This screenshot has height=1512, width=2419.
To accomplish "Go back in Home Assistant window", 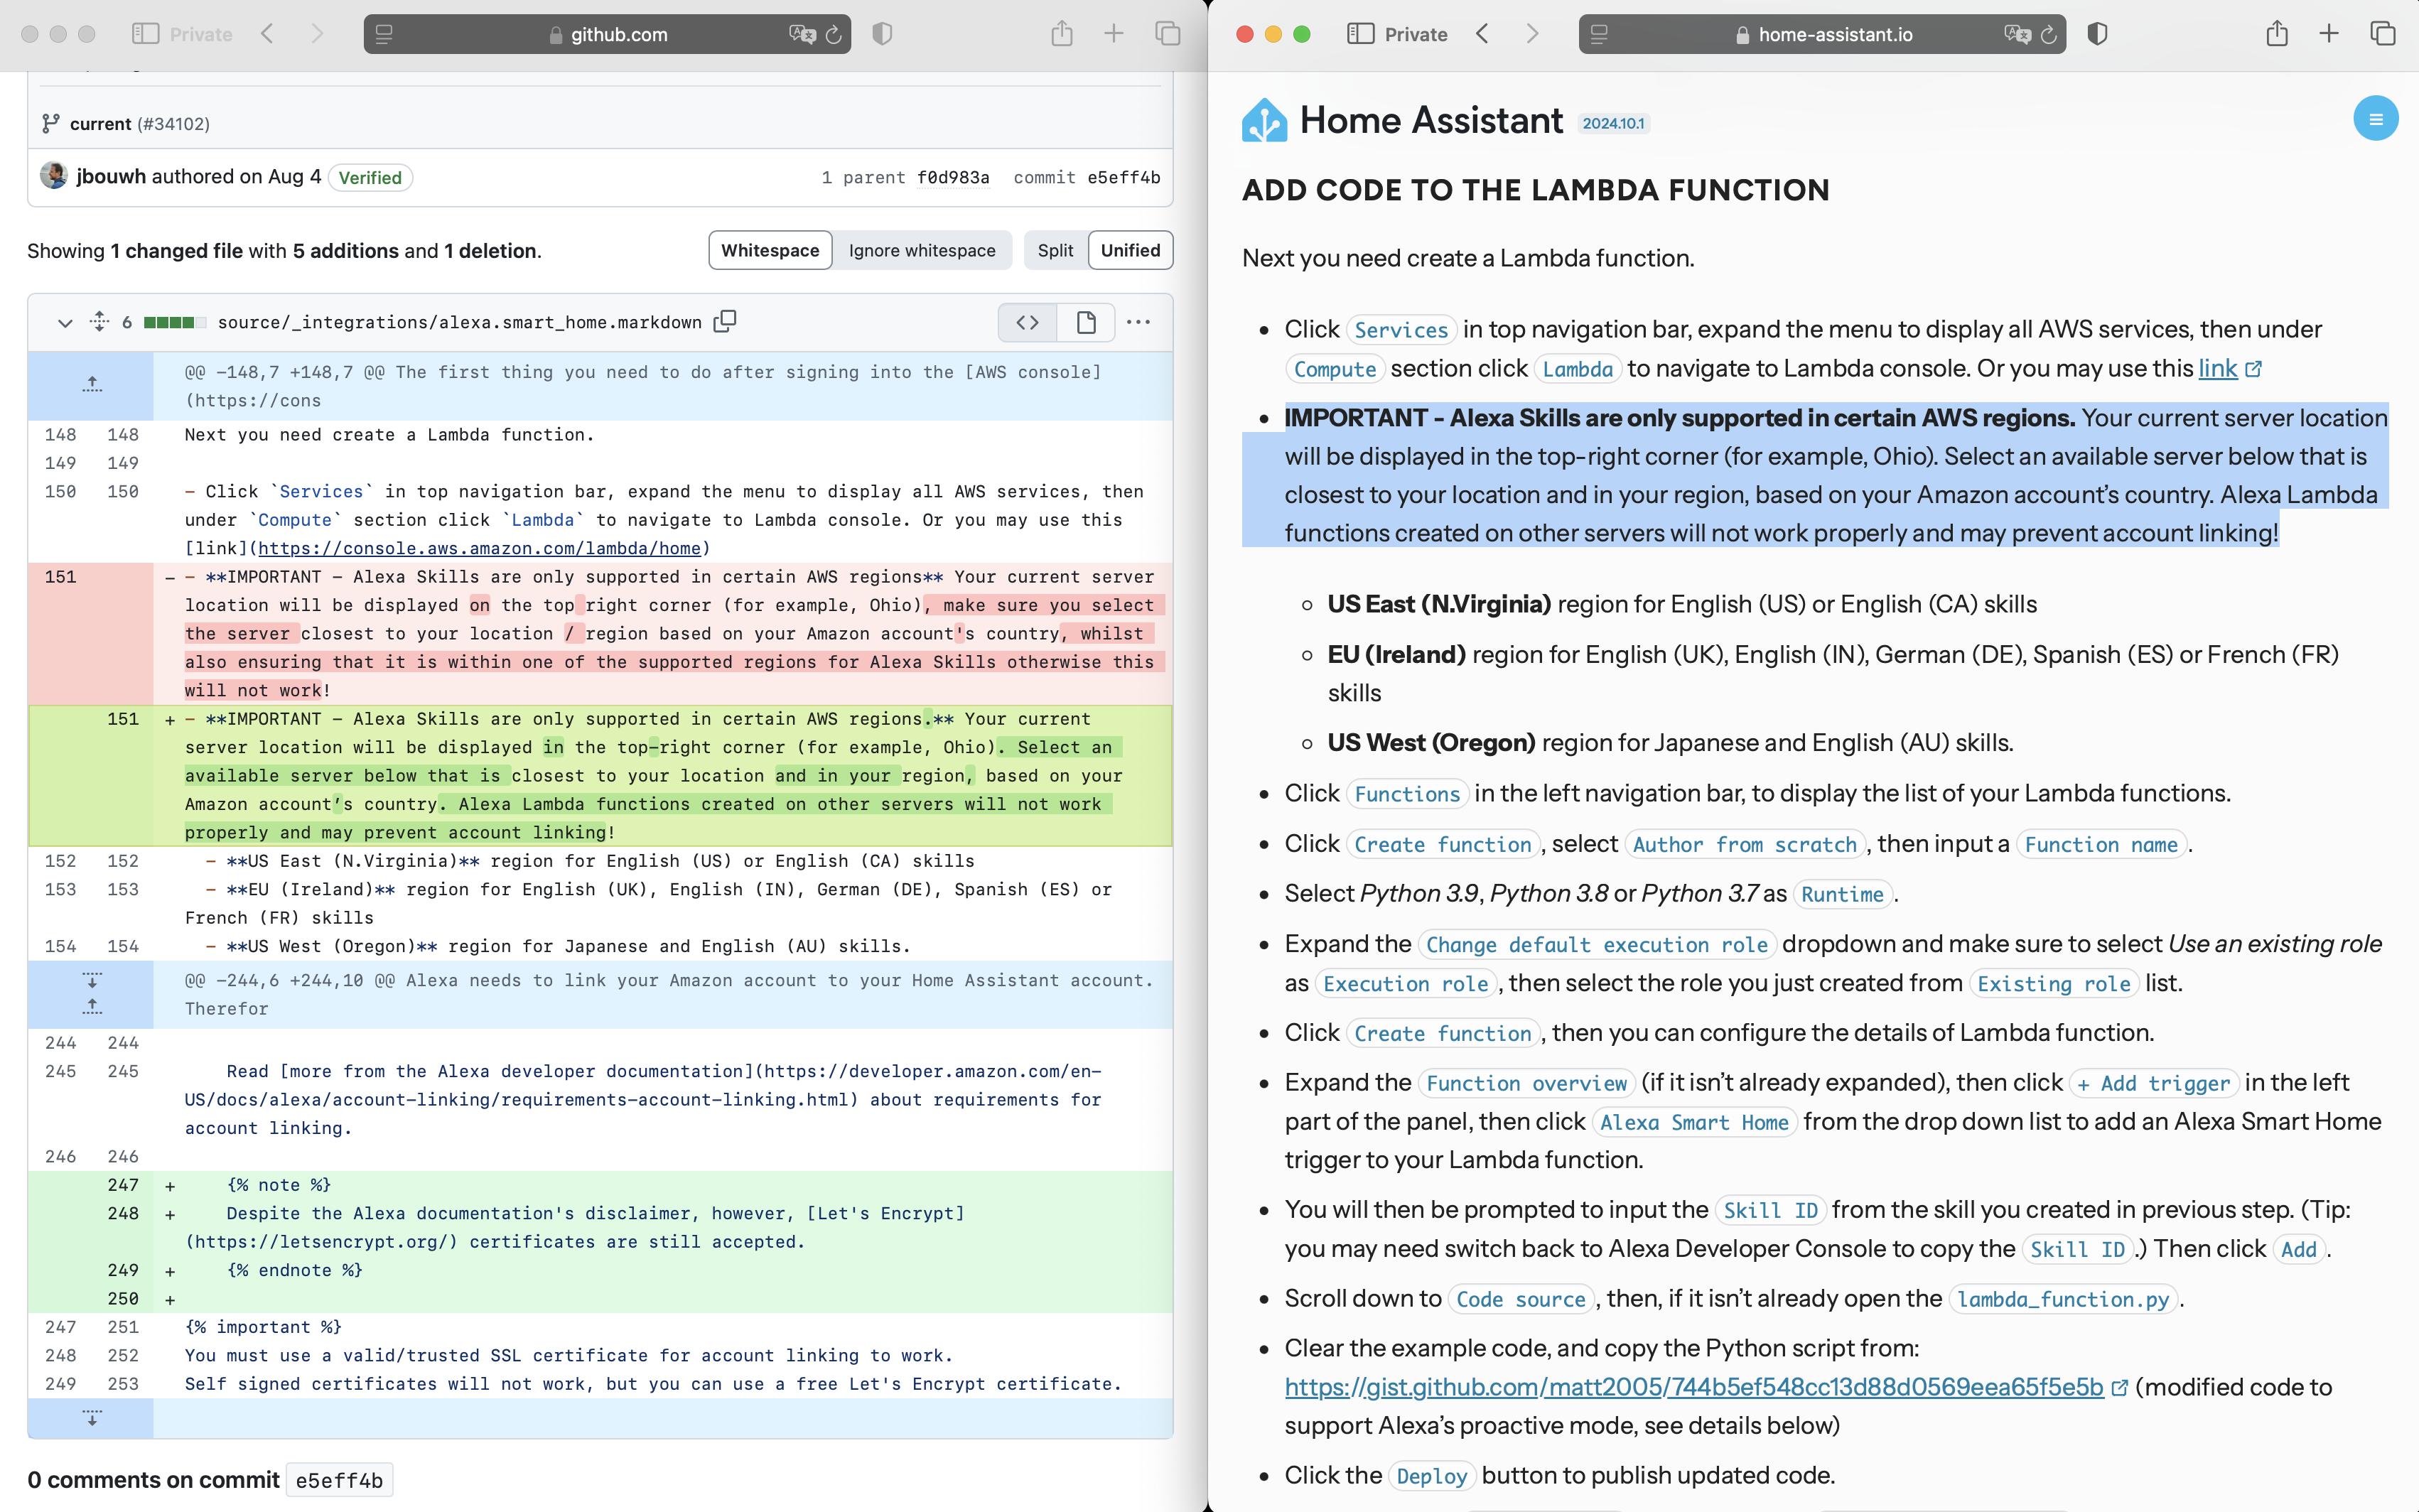I will [x=1483, y=34].
